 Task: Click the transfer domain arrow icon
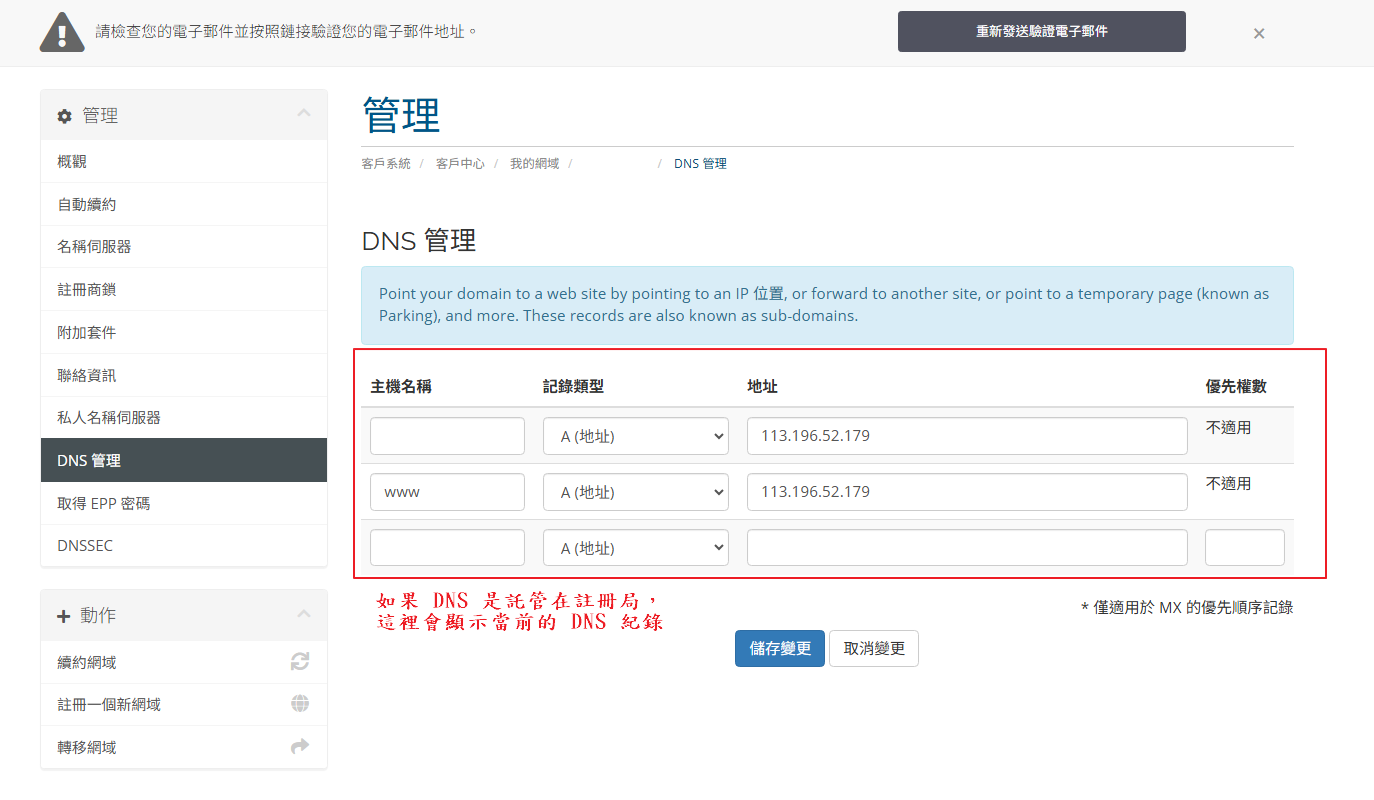tap(300, 747)
